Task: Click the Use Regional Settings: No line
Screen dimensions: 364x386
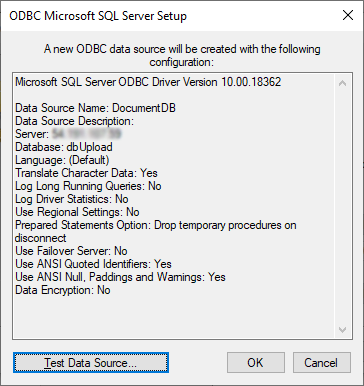Action: tap(77, 212)
